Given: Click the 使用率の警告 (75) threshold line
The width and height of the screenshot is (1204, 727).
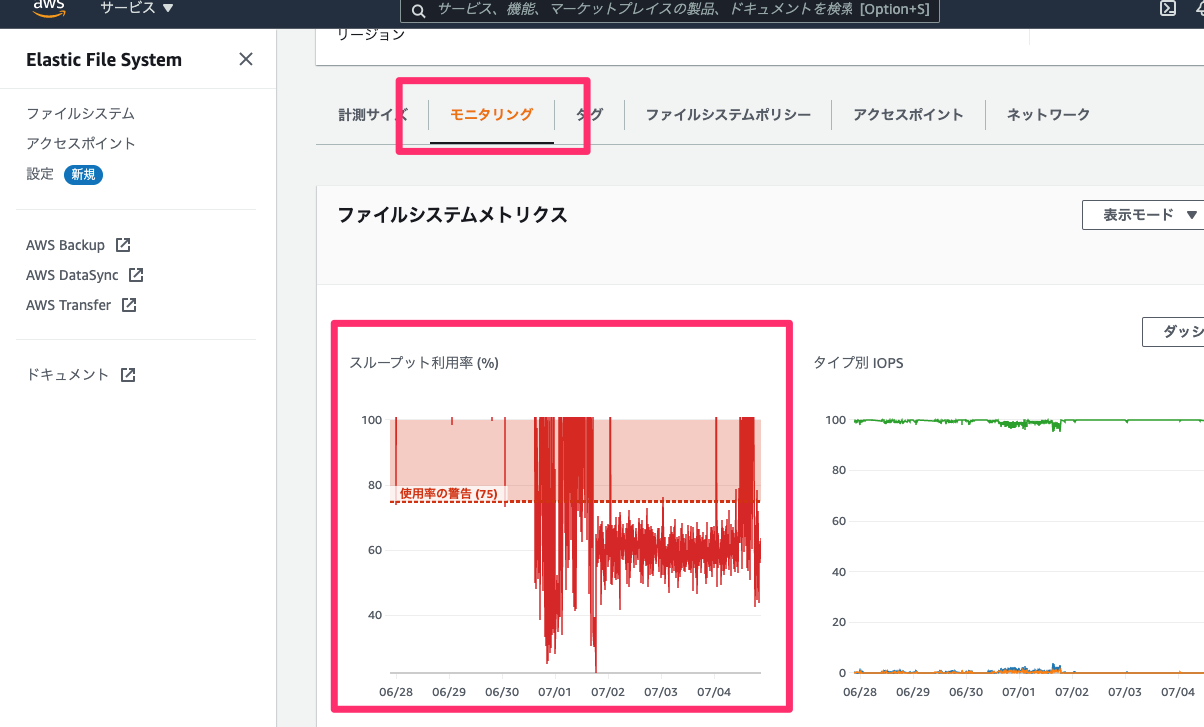Looking at the screenshot, I should pos(447,494).
